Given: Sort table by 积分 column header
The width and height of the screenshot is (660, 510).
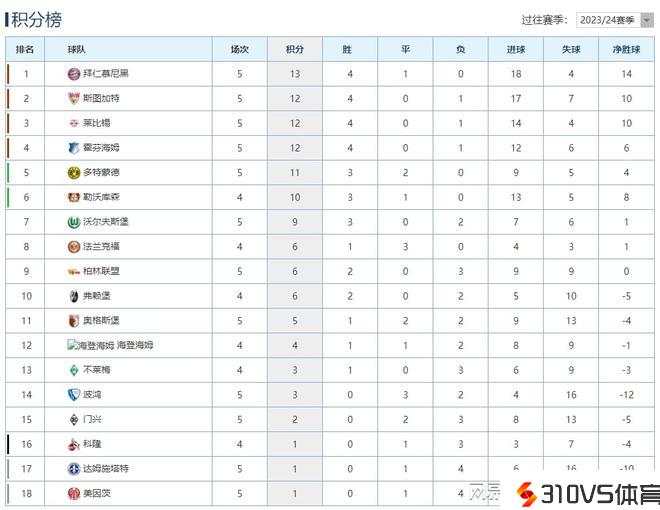Looking at the screenshot, I should pos(295,49).
